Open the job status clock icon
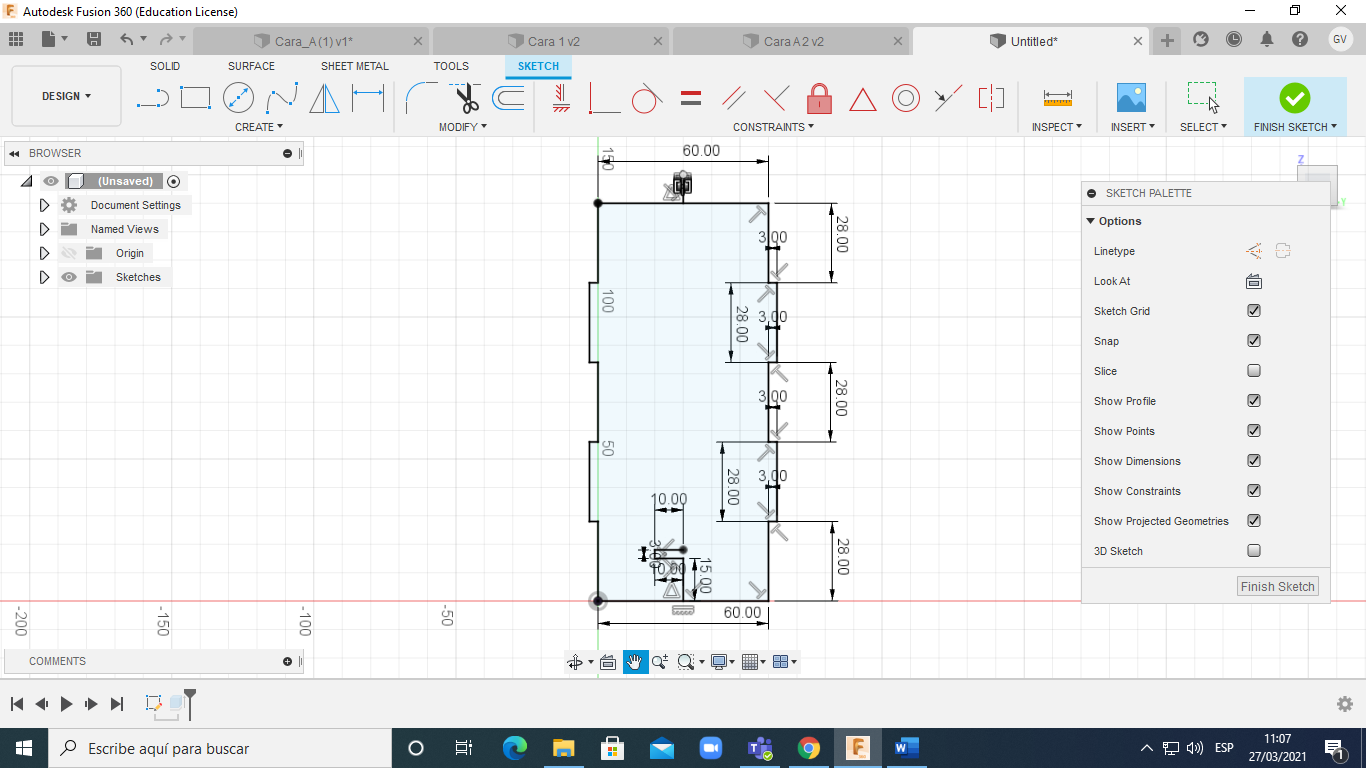 pos(1234,40)
